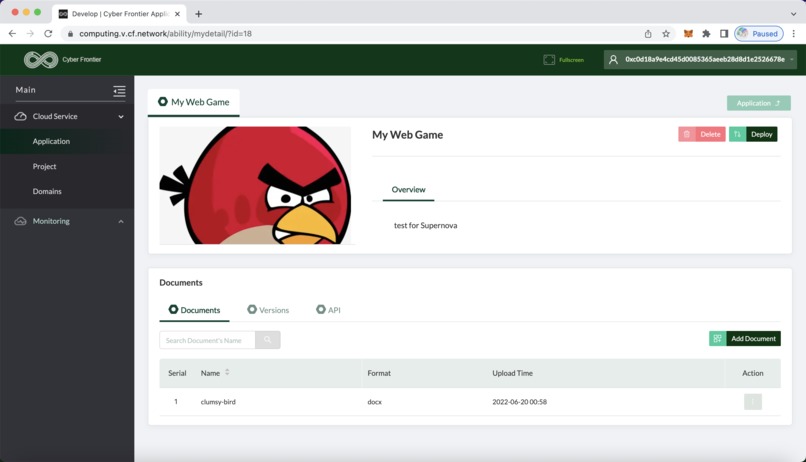The image size is (806, 462).
Task: Click the My Web Game heading title
Action: click(x=408, y=135)
